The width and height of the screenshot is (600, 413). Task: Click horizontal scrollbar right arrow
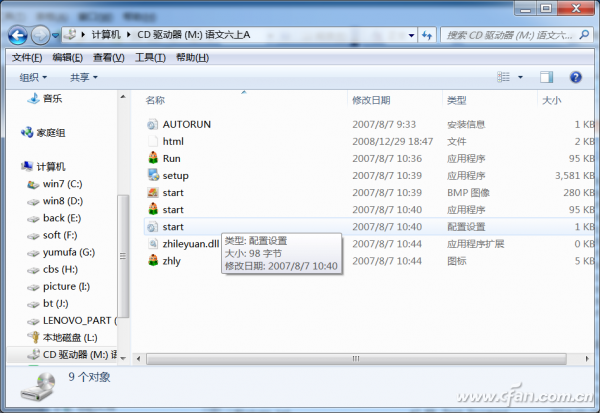tap(587, 359)
